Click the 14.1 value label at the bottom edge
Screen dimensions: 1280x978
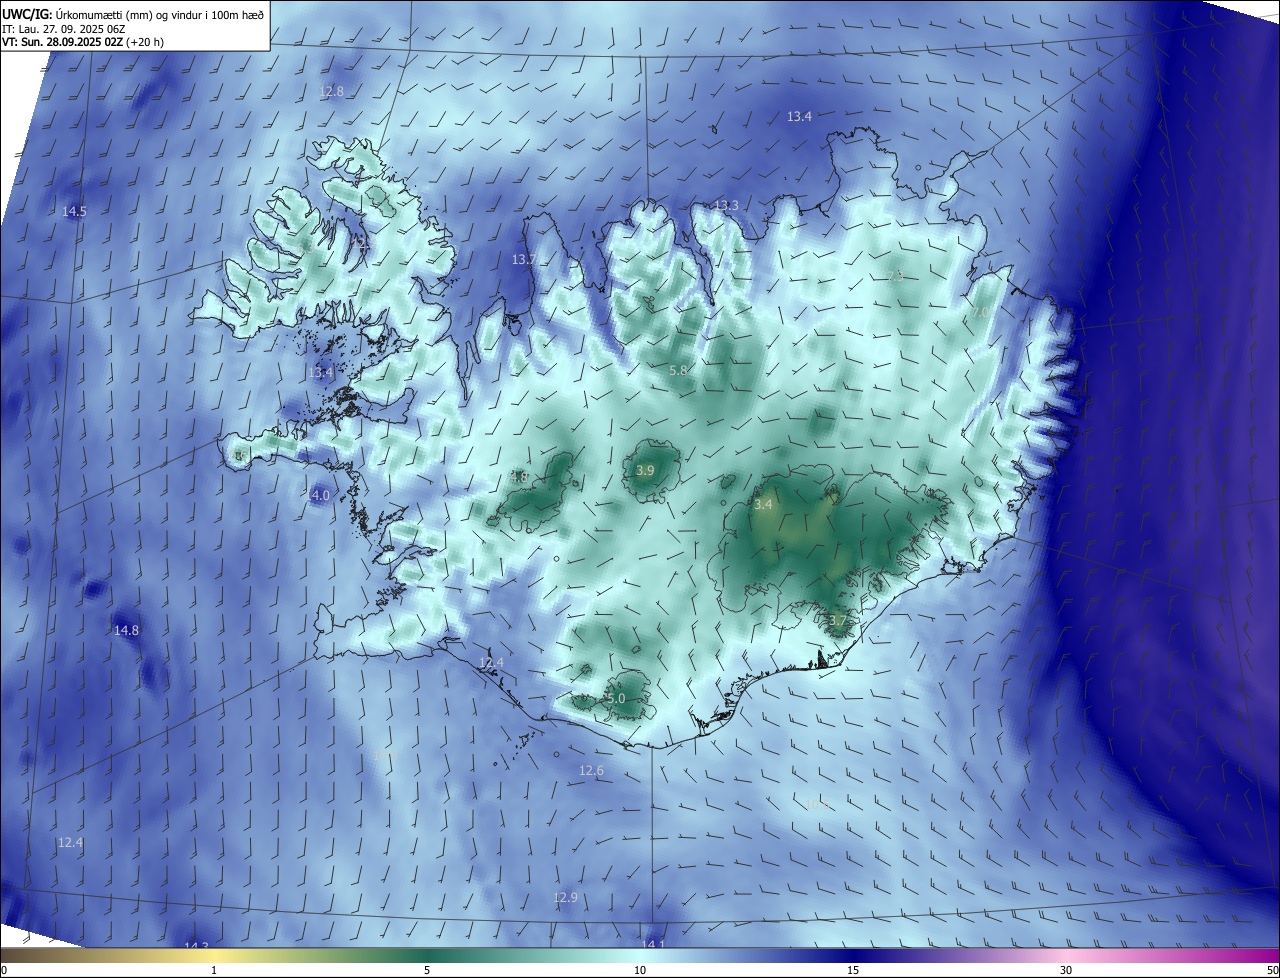coord(652,943)
